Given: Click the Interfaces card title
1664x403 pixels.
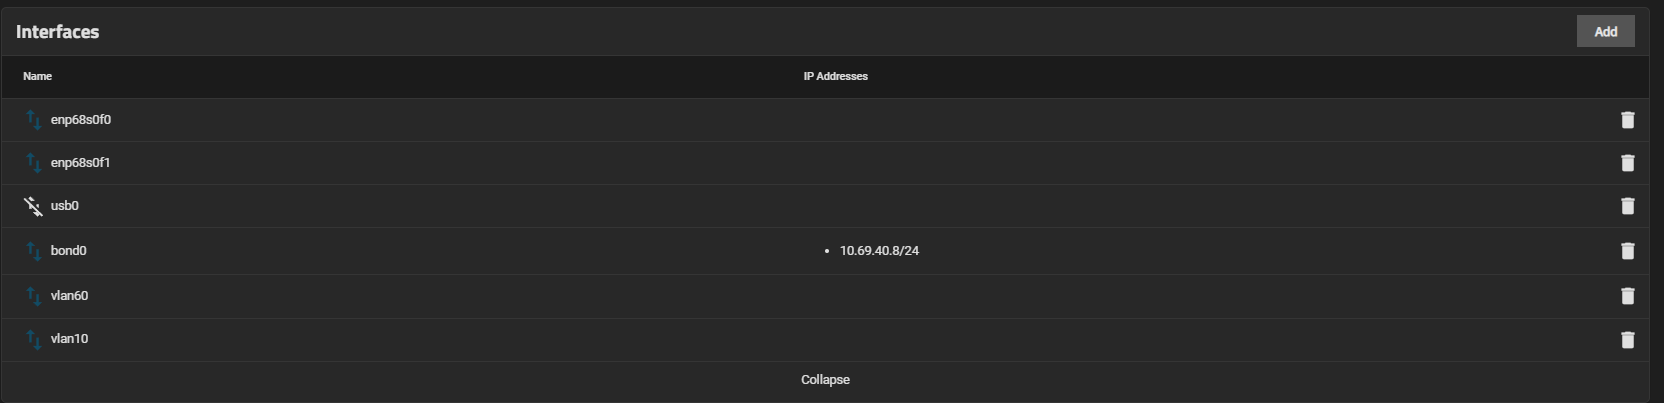Looking at the screenshot, I should click(x=57, y=32).
